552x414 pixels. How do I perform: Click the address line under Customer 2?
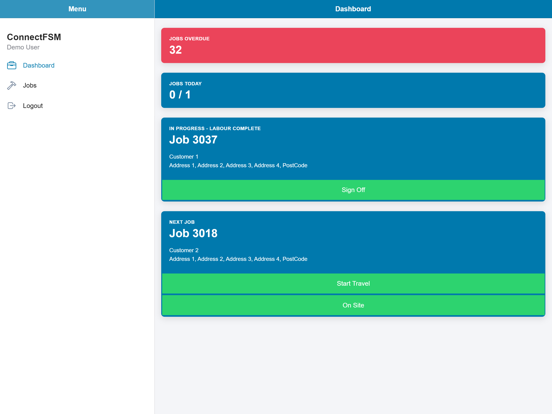[238, 259]
